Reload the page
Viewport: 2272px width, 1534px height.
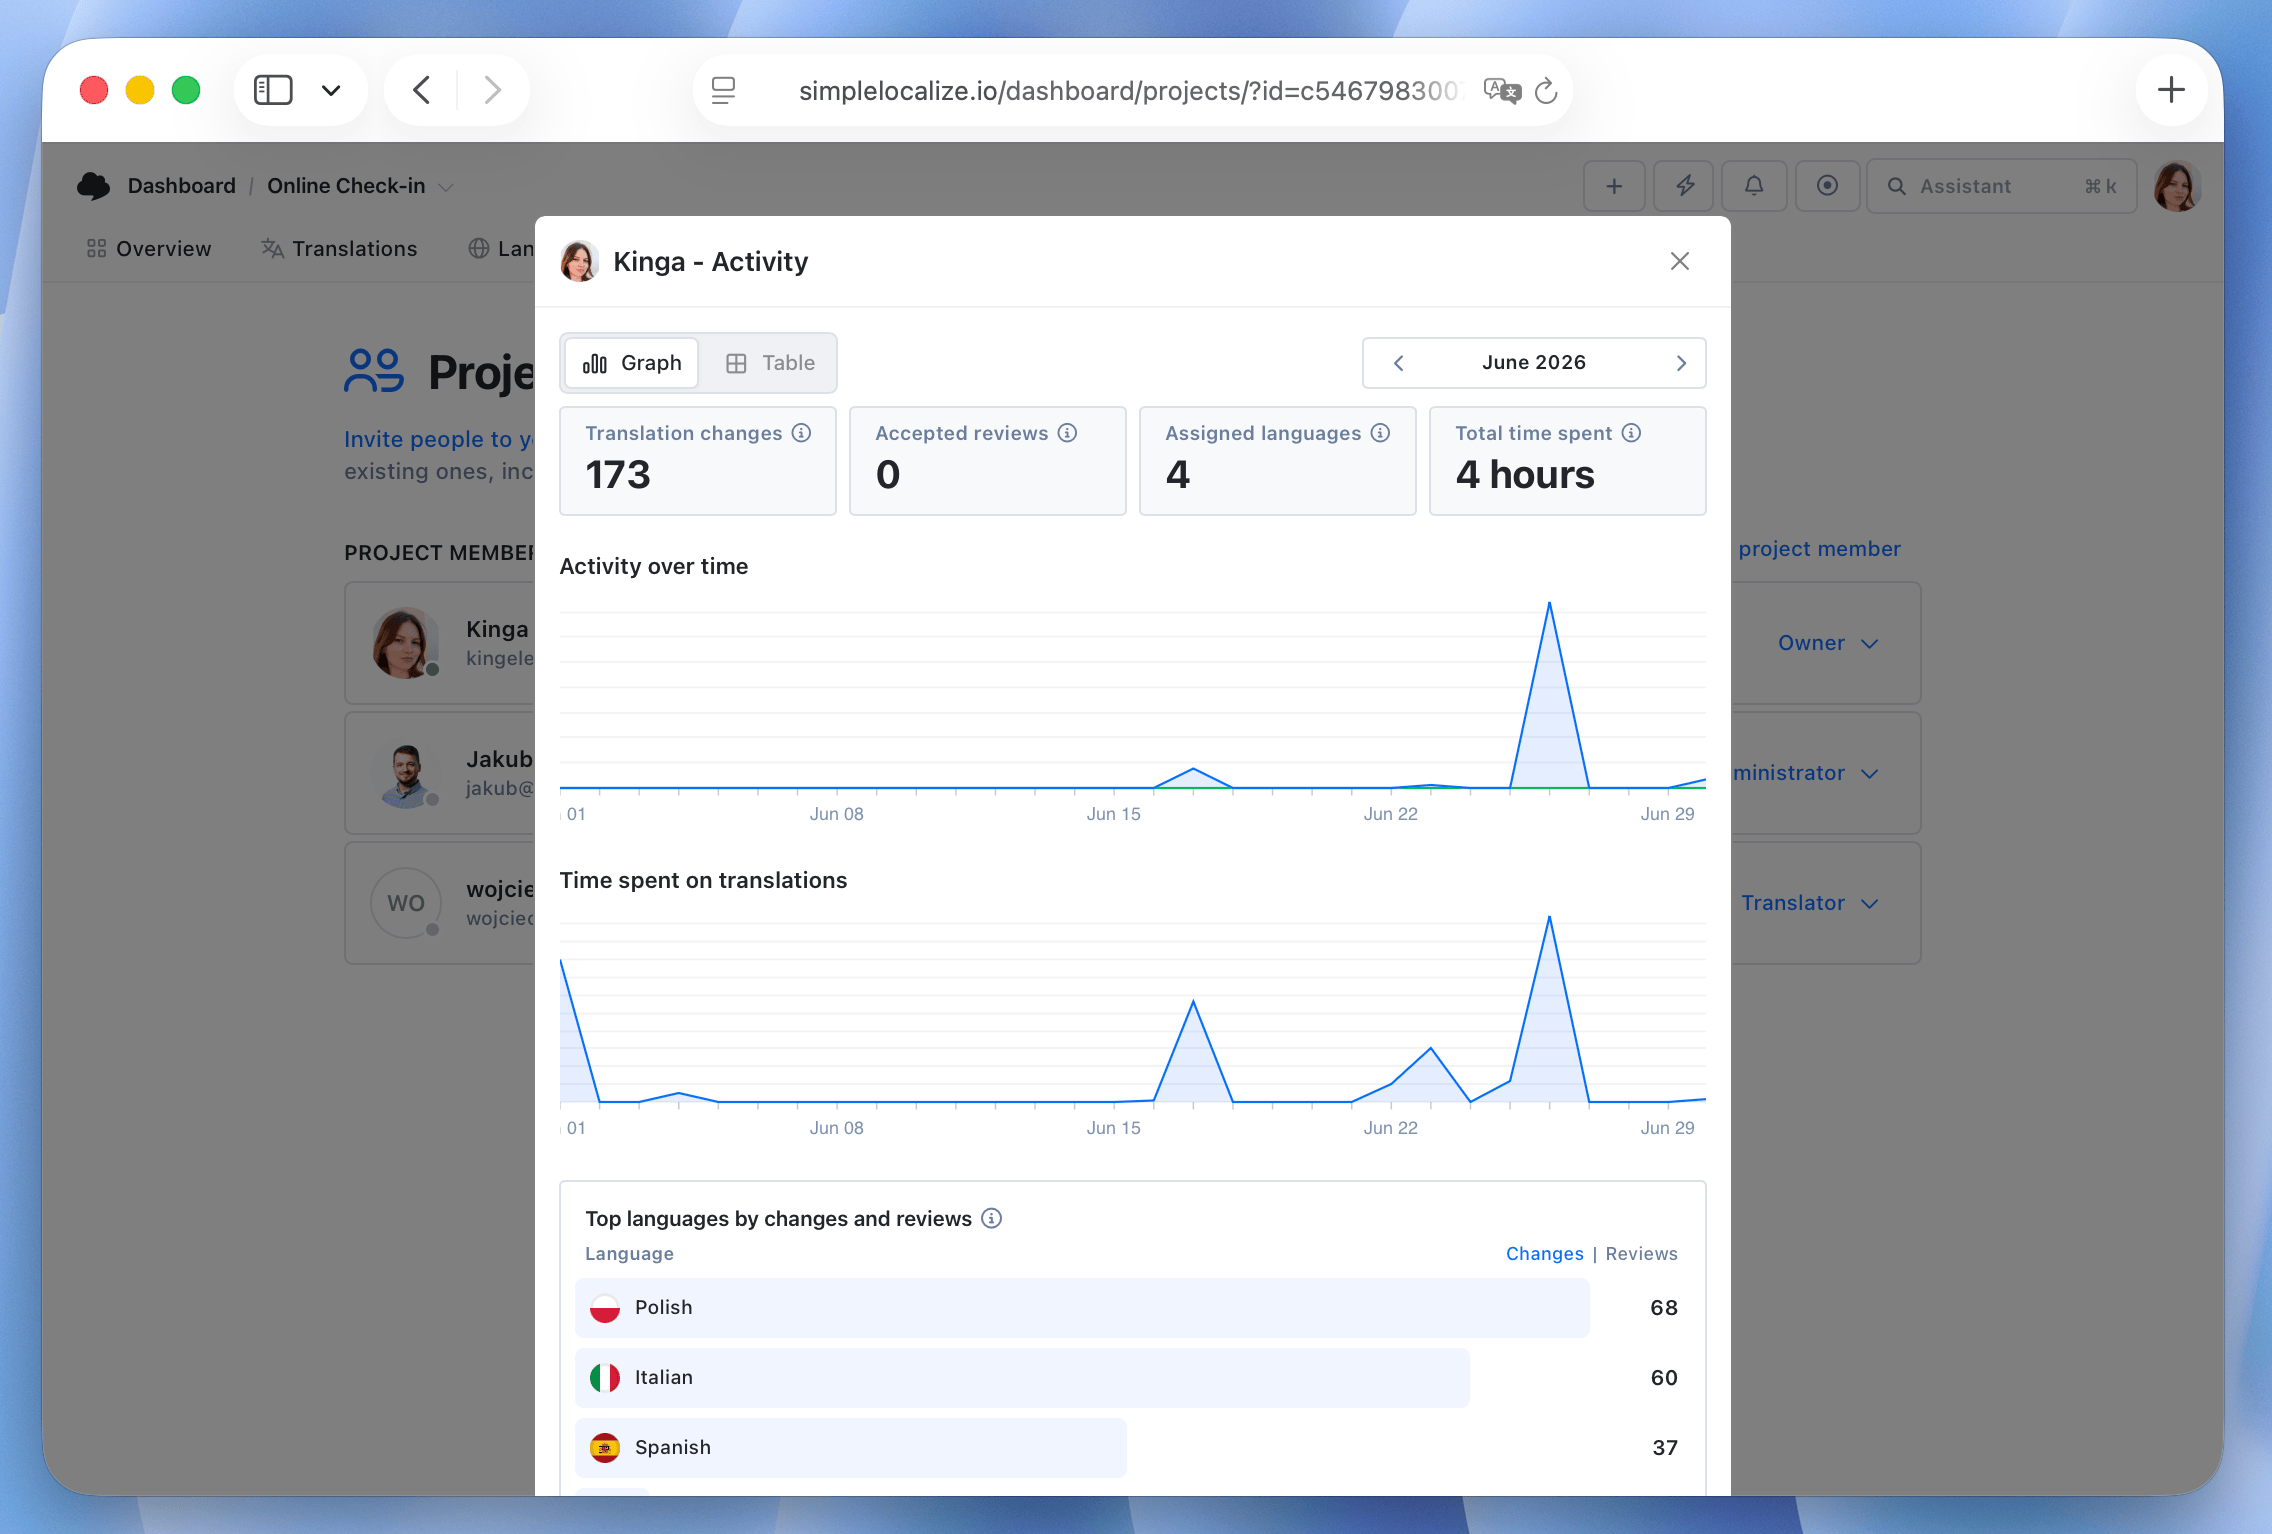(1546, 91)
